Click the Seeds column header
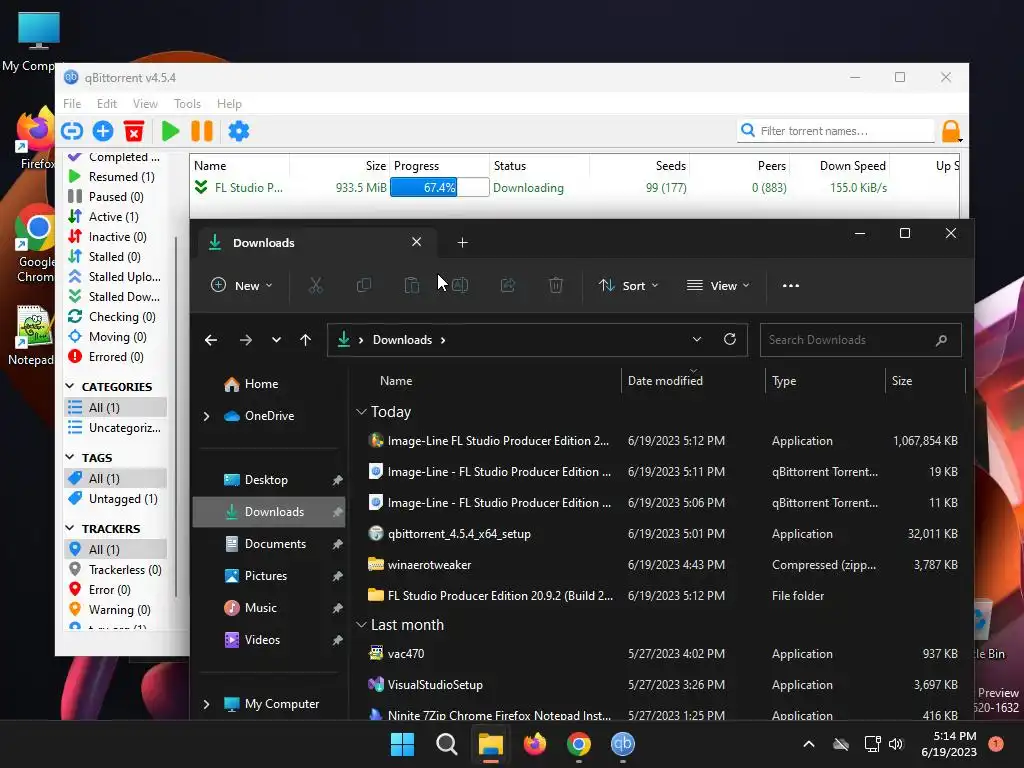Image resolution: width=1024 pixels, height=768 pixels. coord(671,166)
